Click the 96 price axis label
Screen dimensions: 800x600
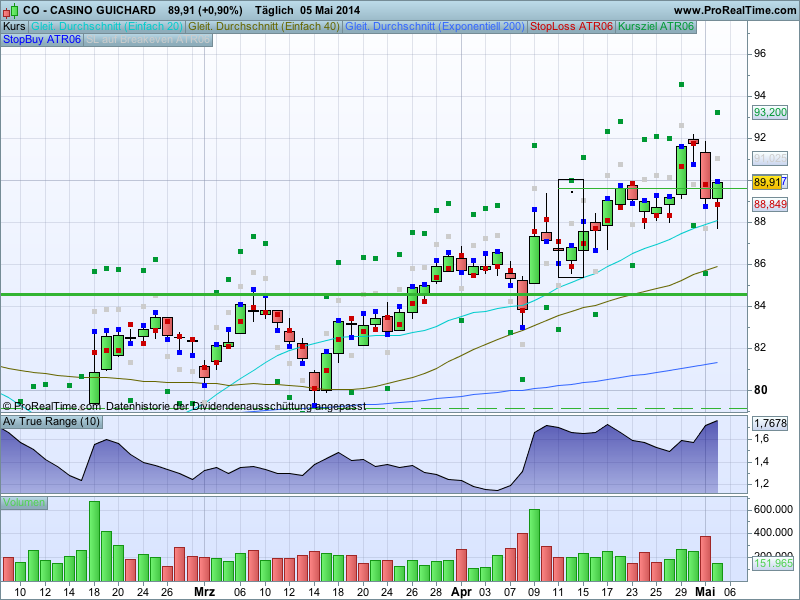[760, 54]
